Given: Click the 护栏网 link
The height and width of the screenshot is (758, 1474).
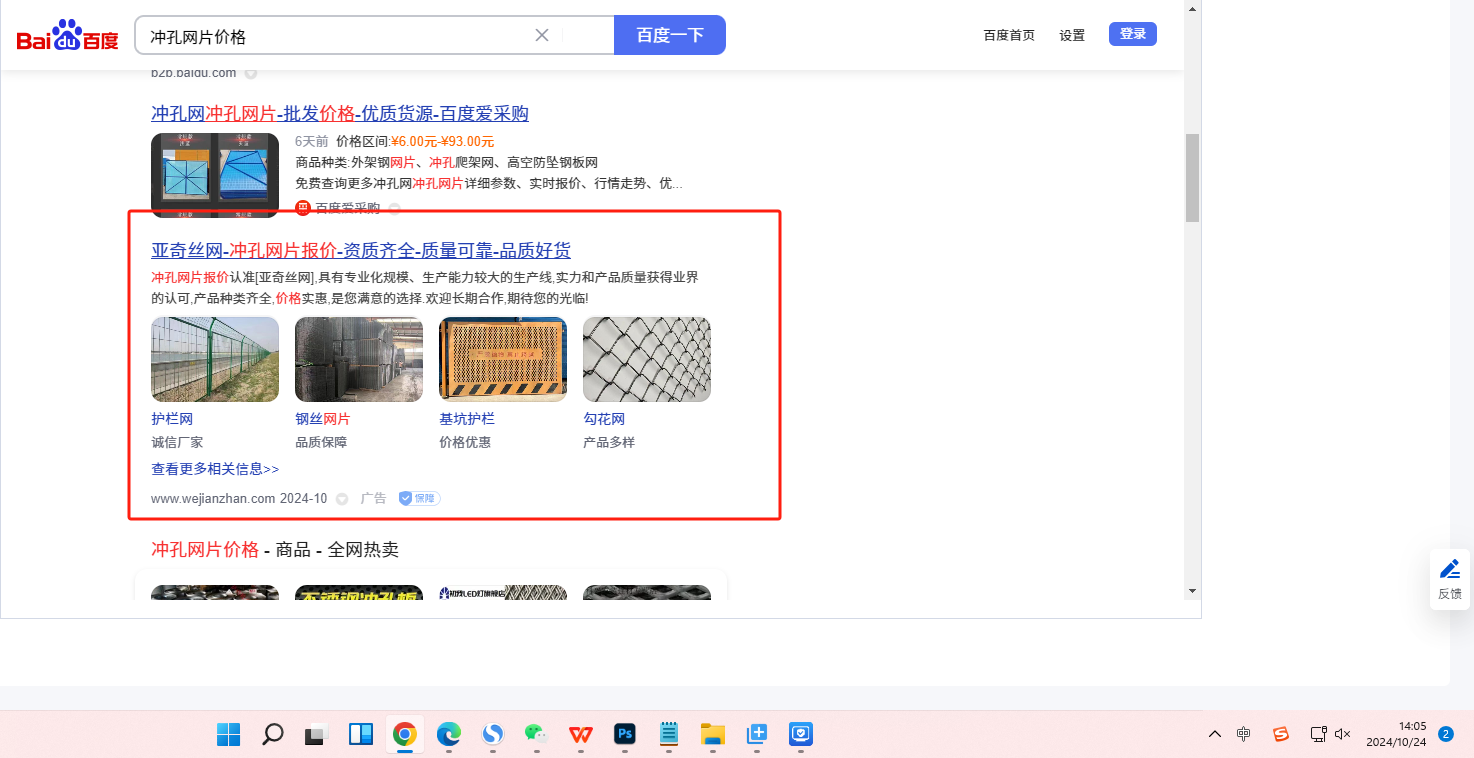Looking at the screenshot, I should pos(172,419).
